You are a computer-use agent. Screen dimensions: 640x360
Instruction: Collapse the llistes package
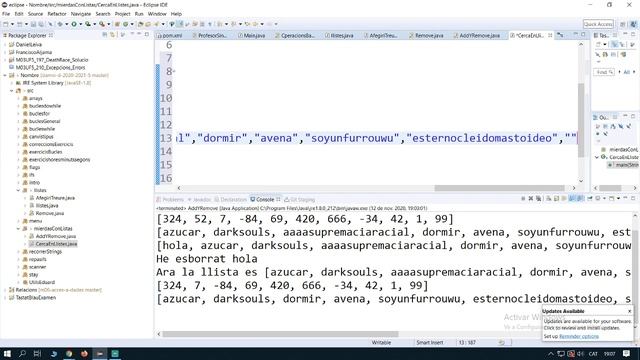click(x=18, y=190)
